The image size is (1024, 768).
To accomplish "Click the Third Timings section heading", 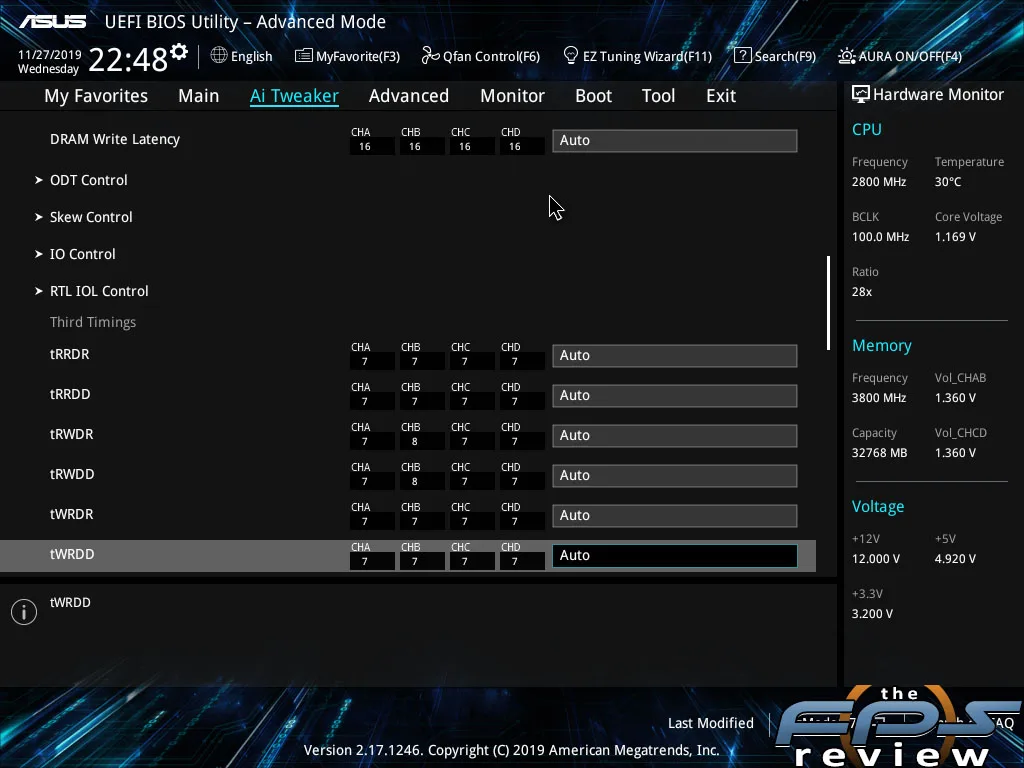I will click(93, 322).
